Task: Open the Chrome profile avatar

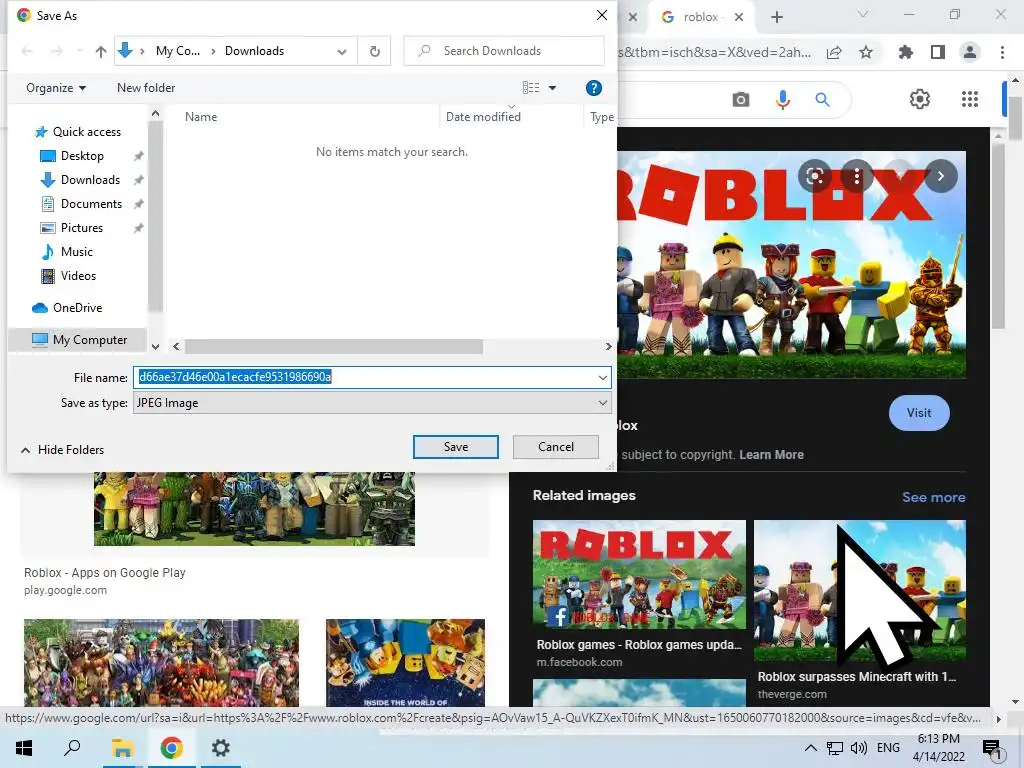Action: pos(970,52)
